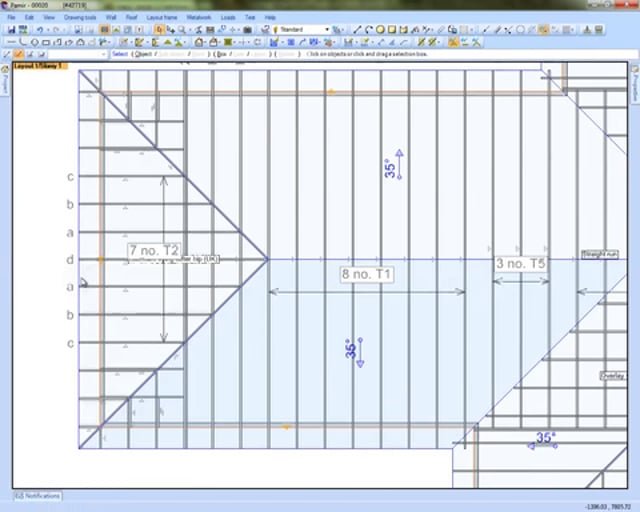Image resolution: width=640 pixels, height=512 pixels.
Task: Click the crossed tools icon ending second toolbar
Action: pos(476,42)
